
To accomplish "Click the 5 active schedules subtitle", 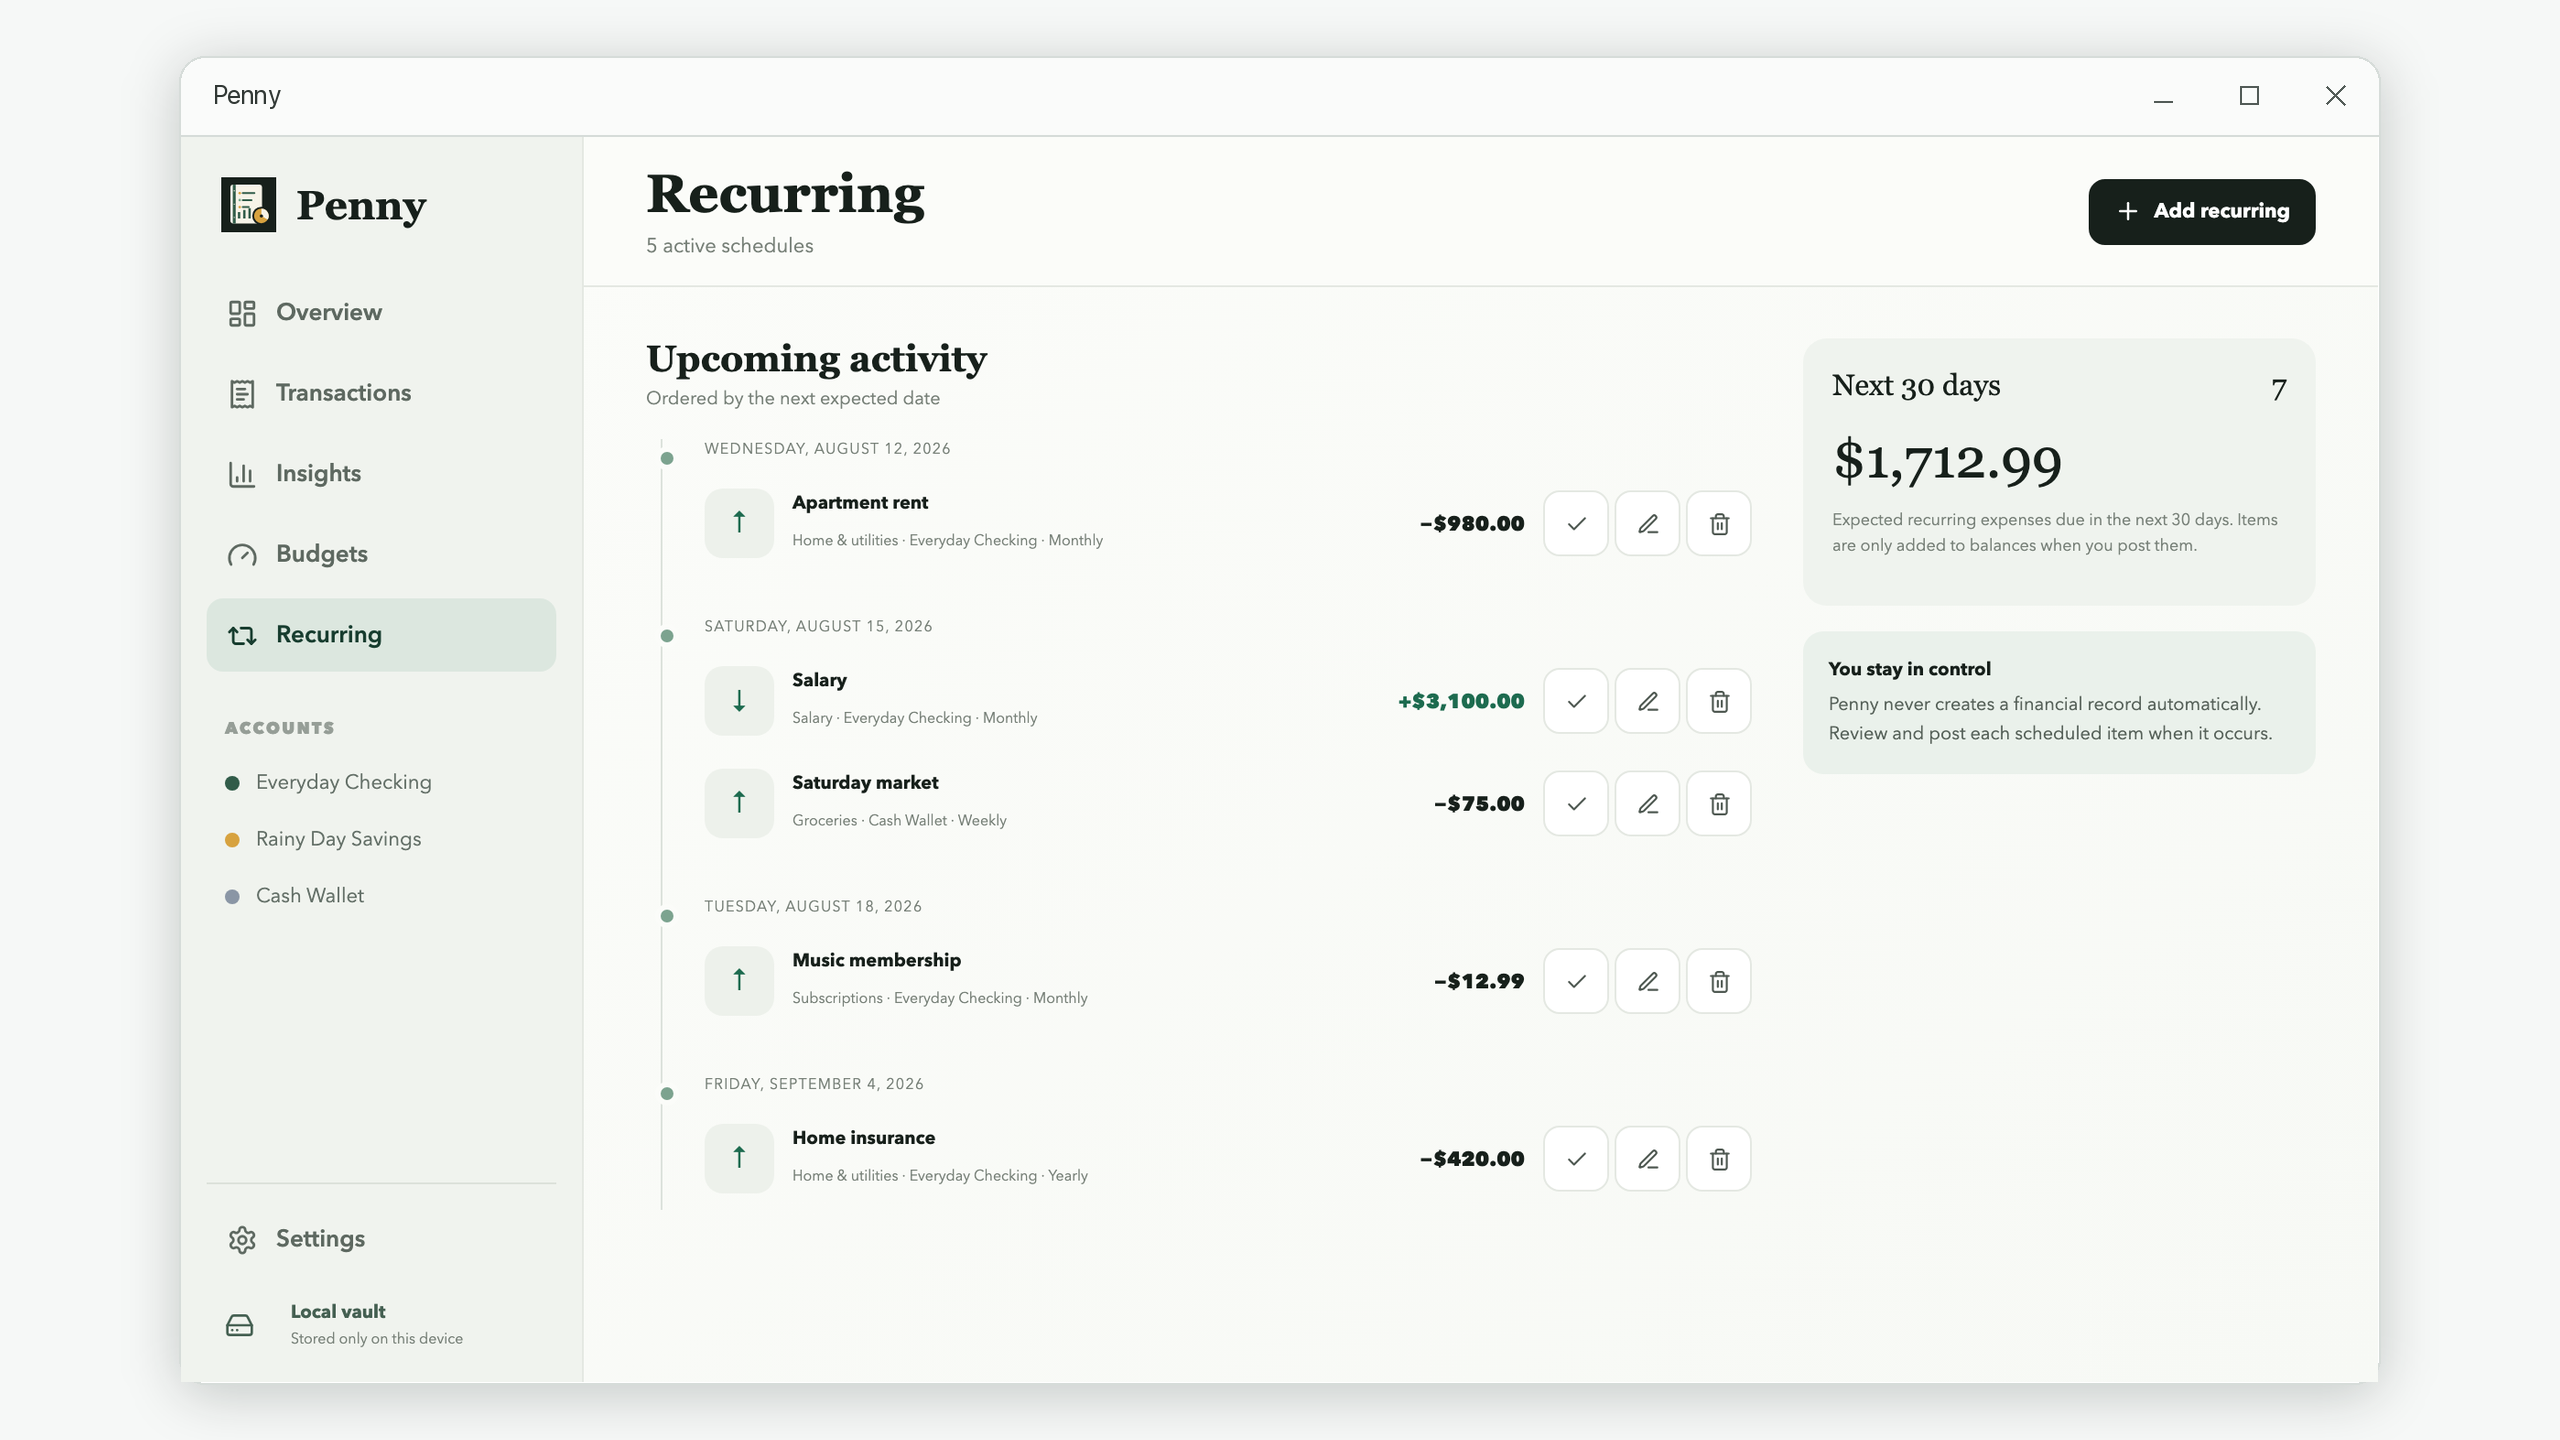I will tap(729, 246).
